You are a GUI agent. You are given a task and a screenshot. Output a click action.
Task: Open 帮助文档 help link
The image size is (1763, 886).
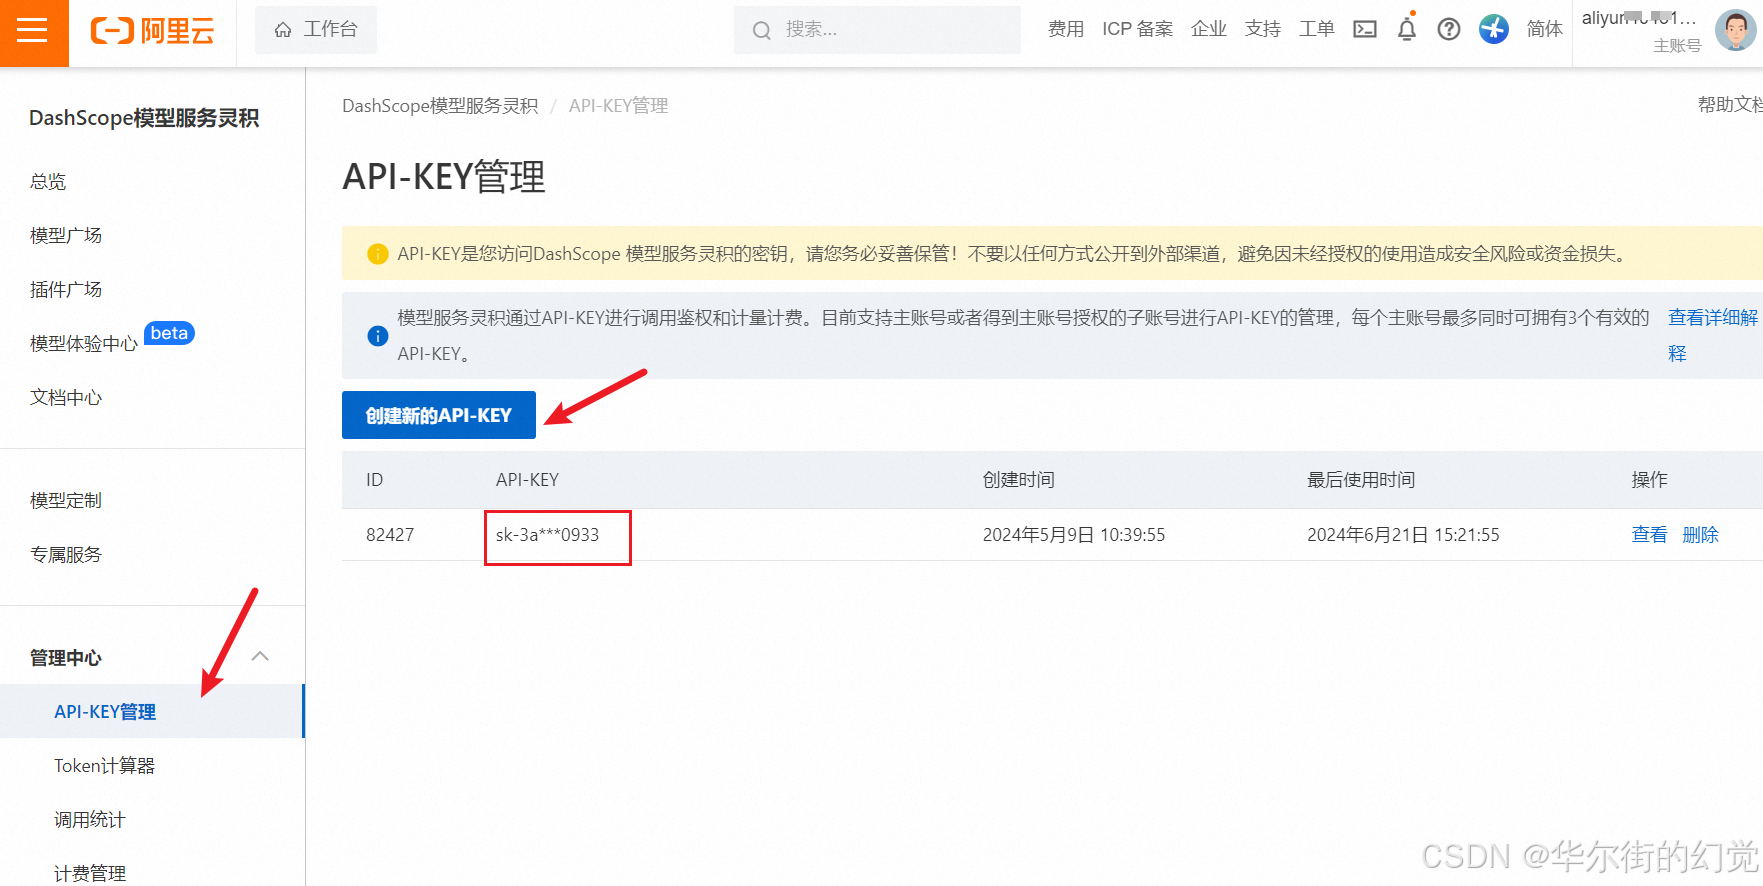click(1730, 105)
